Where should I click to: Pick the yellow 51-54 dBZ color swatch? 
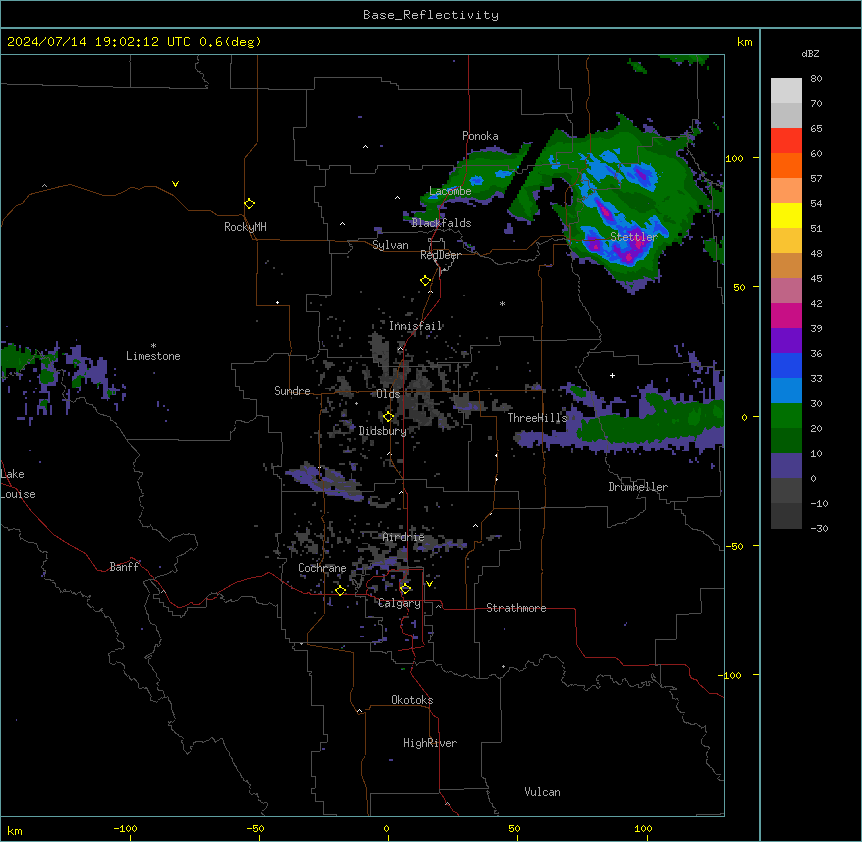click(x=786, y=215)
